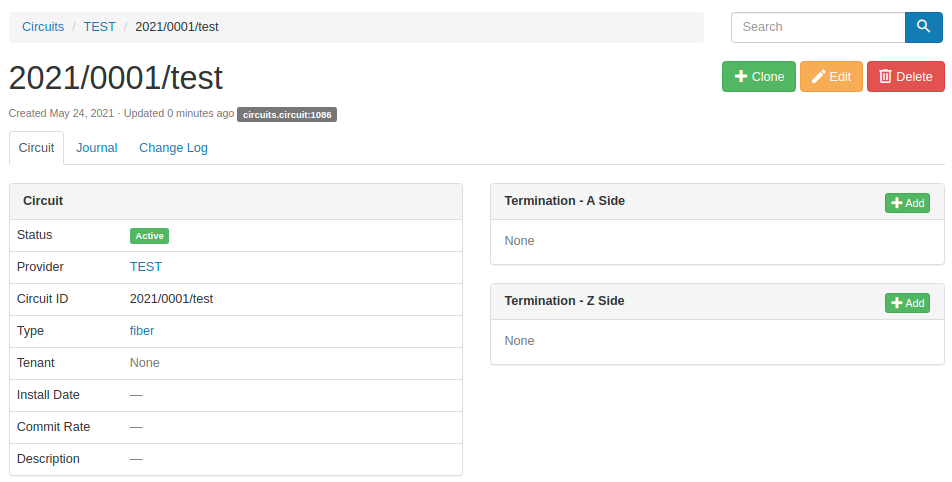
Task: Click the circuits.circuit:1086 gray badge
Action: 287,115
